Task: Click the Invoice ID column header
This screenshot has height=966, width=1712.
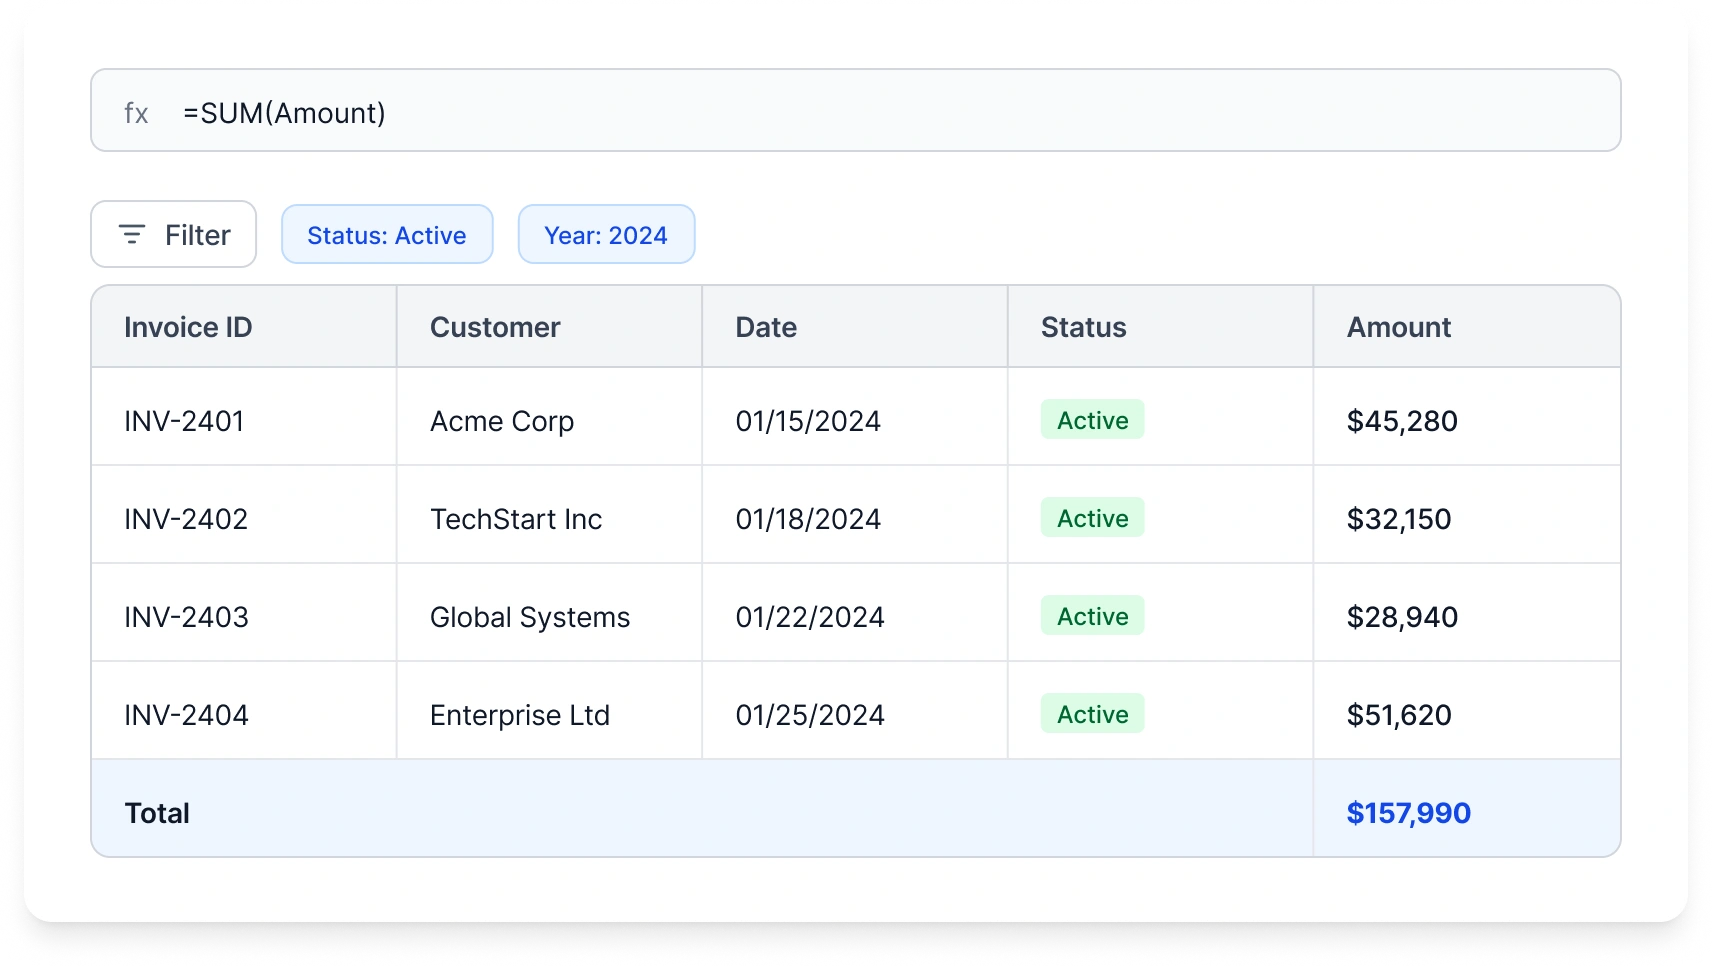Action: tap(244, 327)
